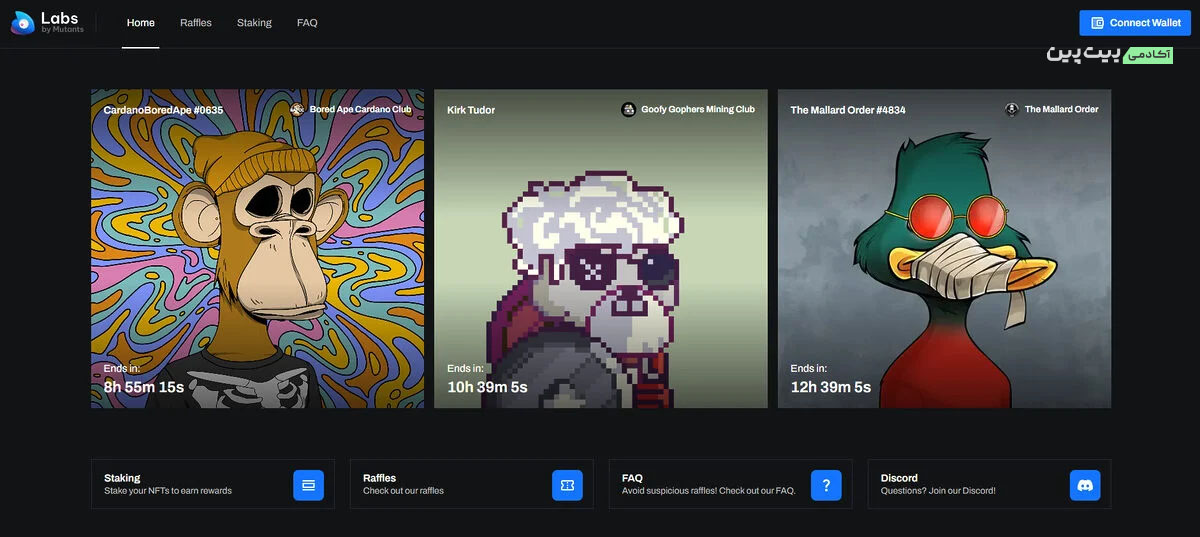Open the CardanoBoredApe #0635 raffle image
The width and height of the screenshot is (1200, 537).
point(257,249)
